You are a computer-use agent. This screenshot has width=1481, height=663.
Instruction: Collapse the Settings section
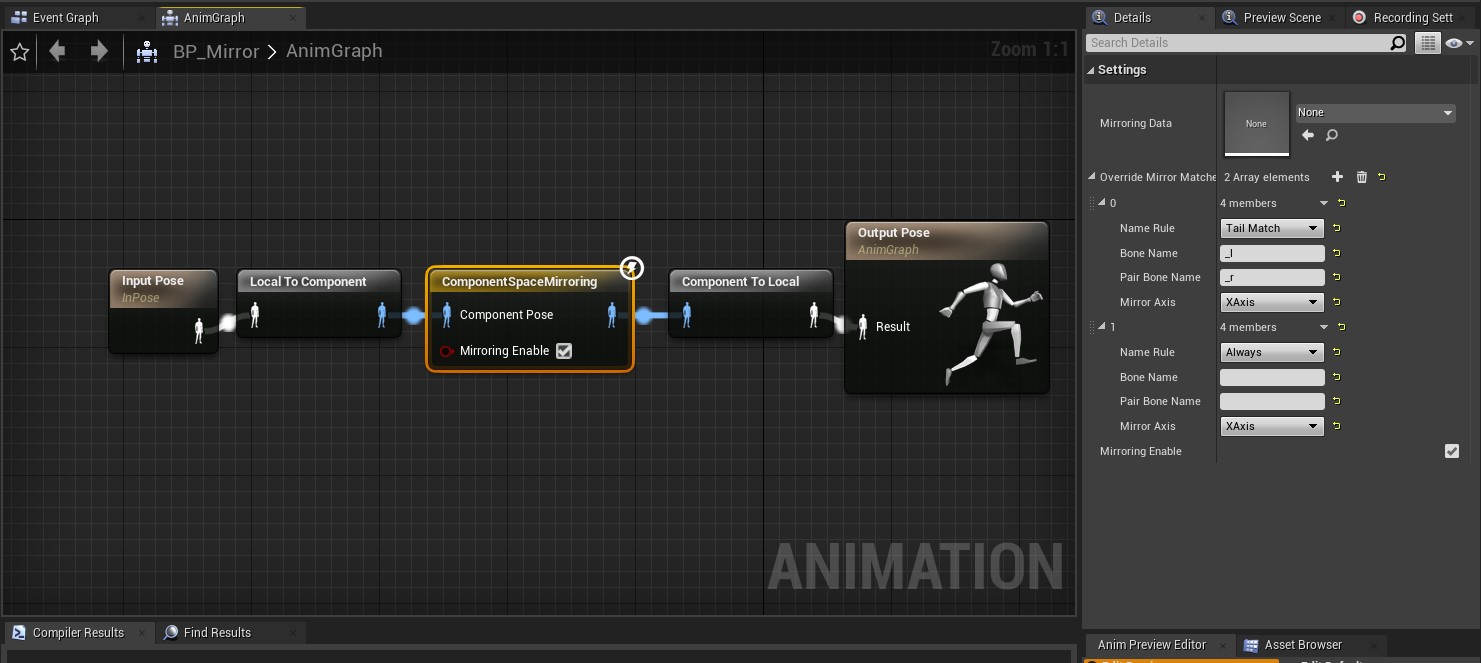click(1091, 70)
